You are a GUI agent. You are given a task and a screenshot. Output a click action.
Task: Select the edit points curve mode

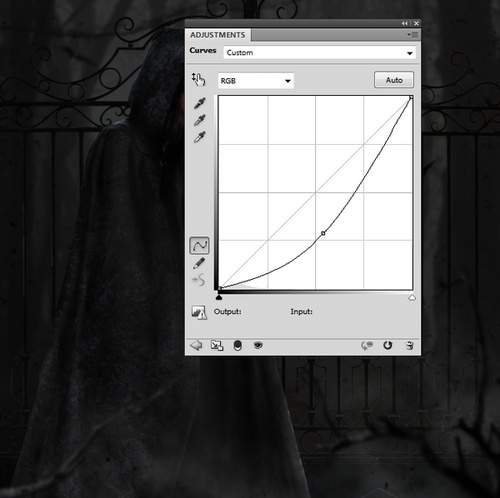pos(199,246)
